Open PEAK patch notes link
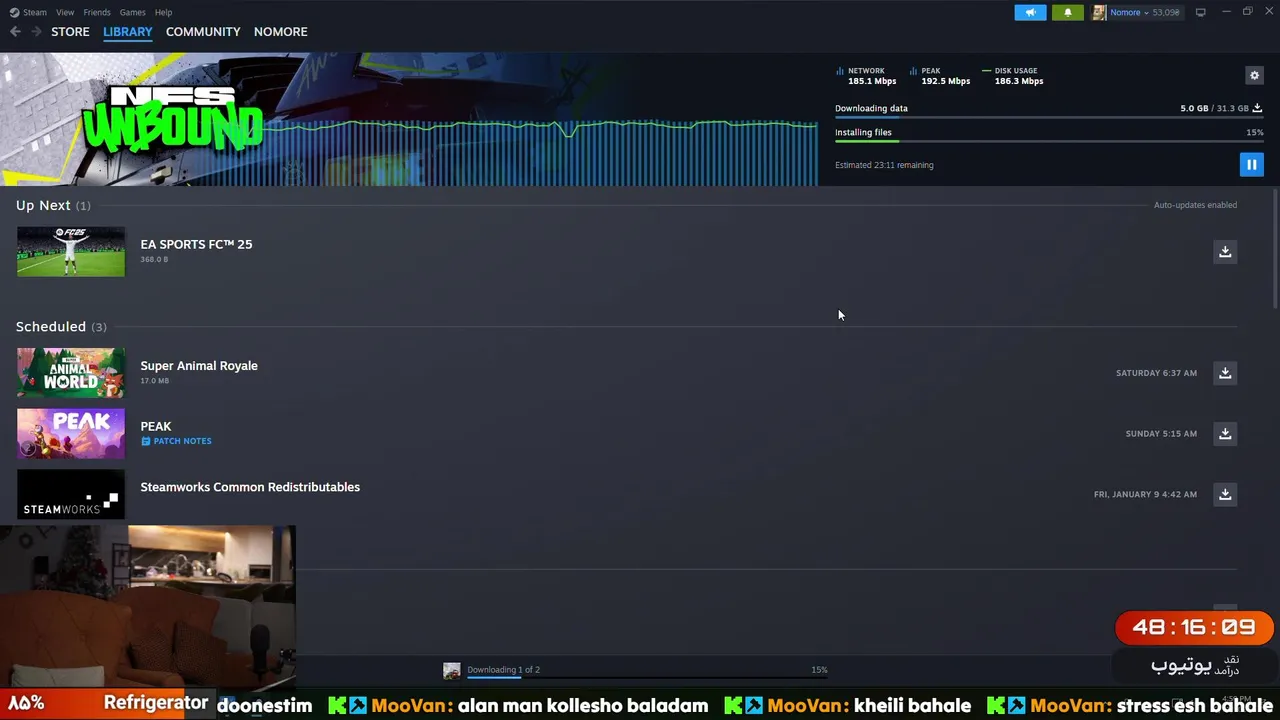Viewport: 1280px width, 720px height. pyautogui.click(x=176, y=441)
